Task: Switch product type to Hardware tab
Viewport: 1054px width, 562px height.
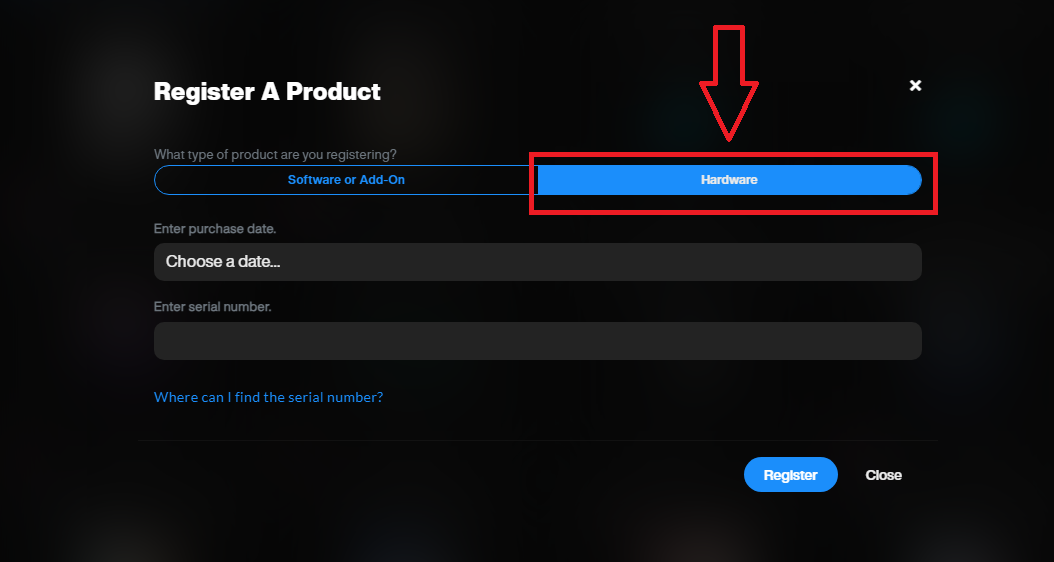Action: point(729,180)
